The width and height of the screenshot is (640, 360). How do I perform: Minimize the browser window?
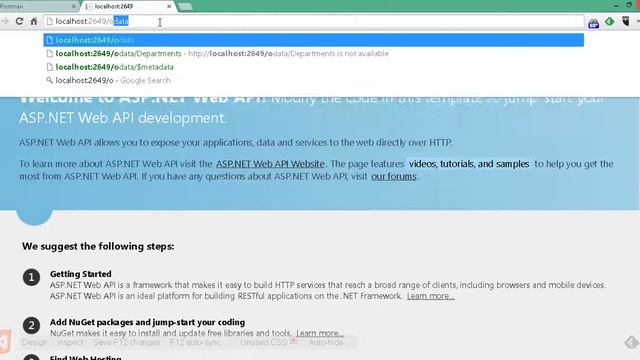click(x=616, y=5)
